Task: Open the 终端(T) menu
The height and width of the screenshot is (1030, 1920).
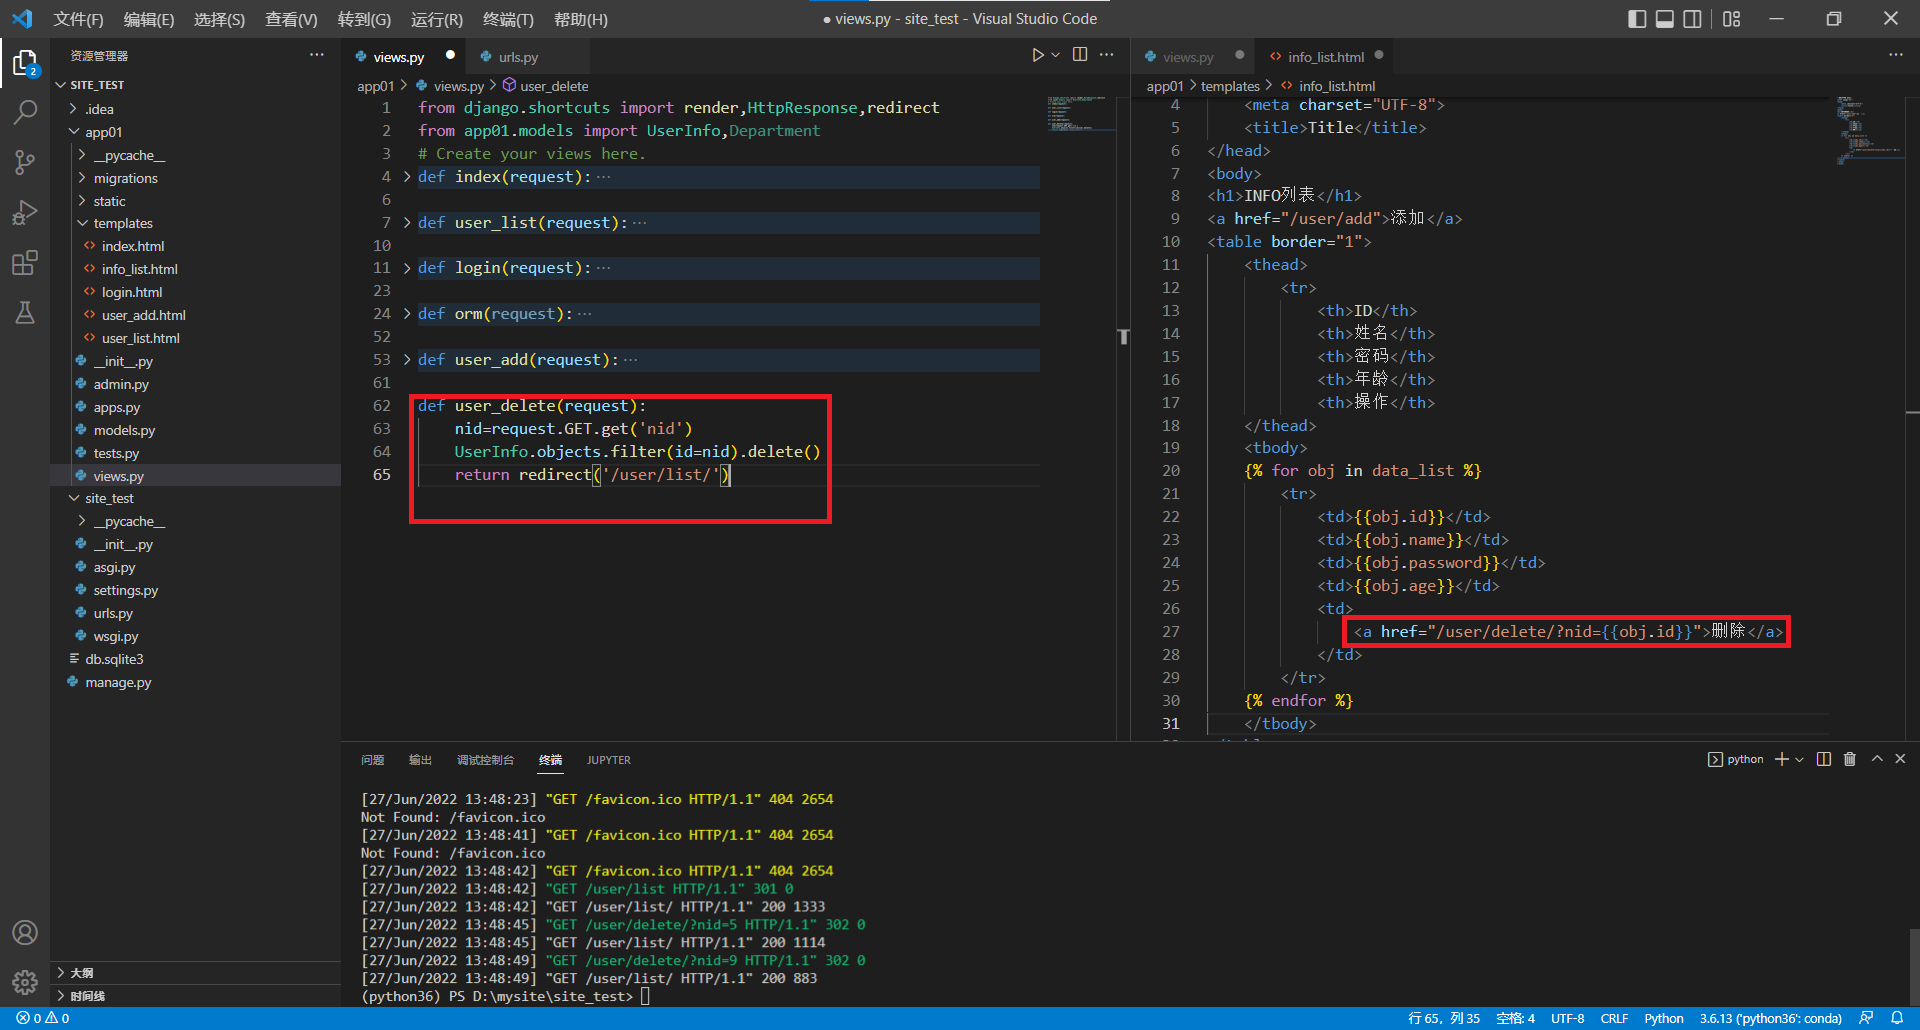Action: [x=508, y=19]
